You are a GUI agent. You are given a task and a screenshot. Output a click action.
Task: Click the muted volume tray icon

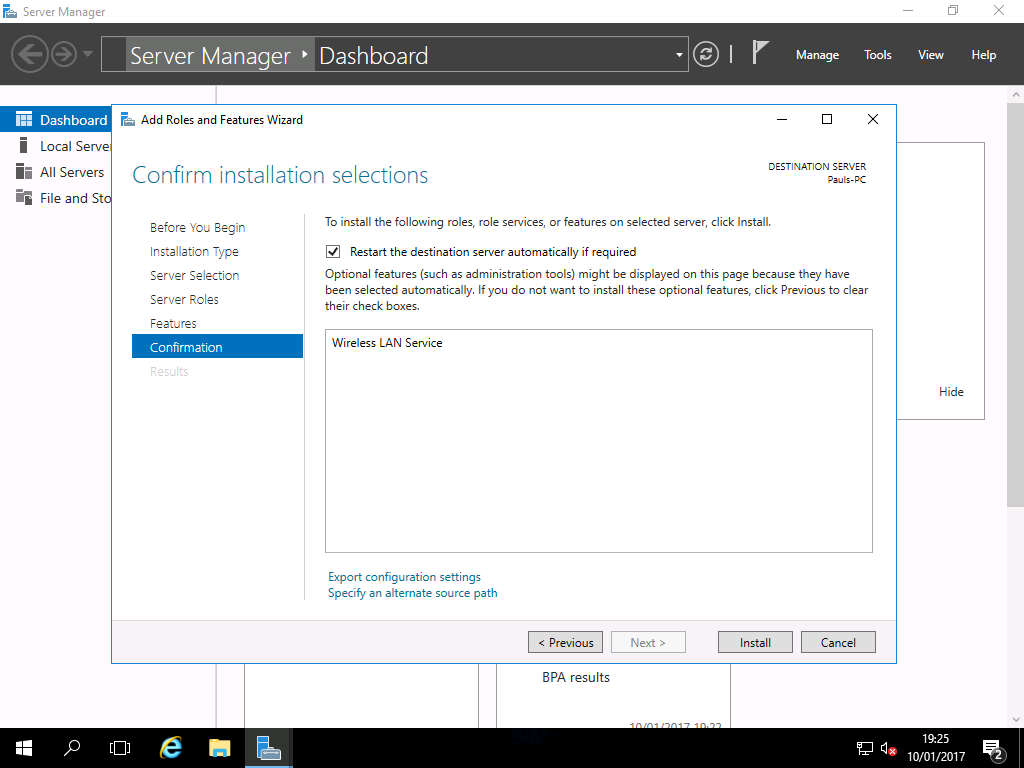[x=888, y=748]
